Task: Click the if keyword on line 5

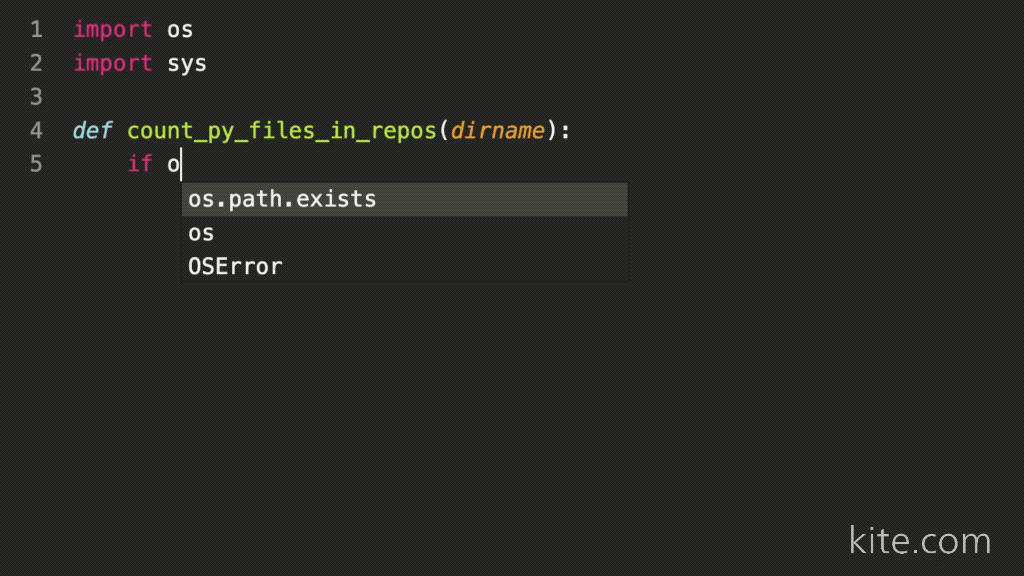Action: pos(139,163)
